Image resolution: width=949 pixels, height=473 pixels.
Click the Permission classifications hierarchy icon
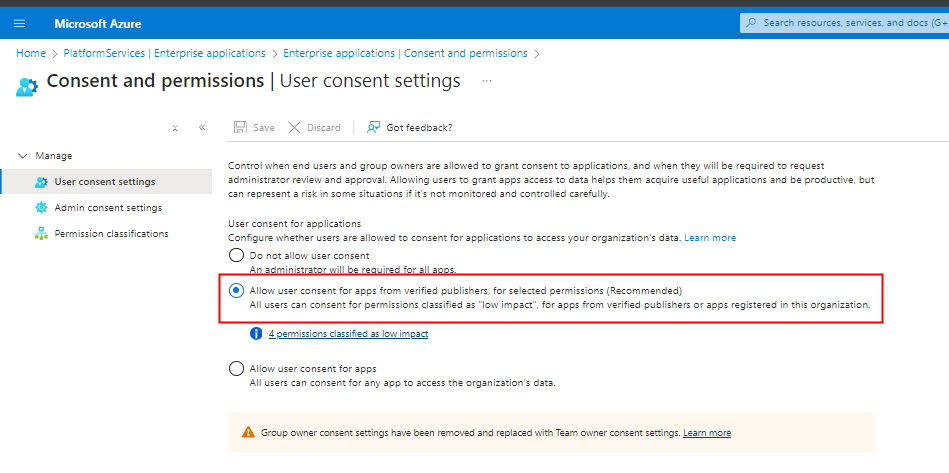(x=41, y=234)
